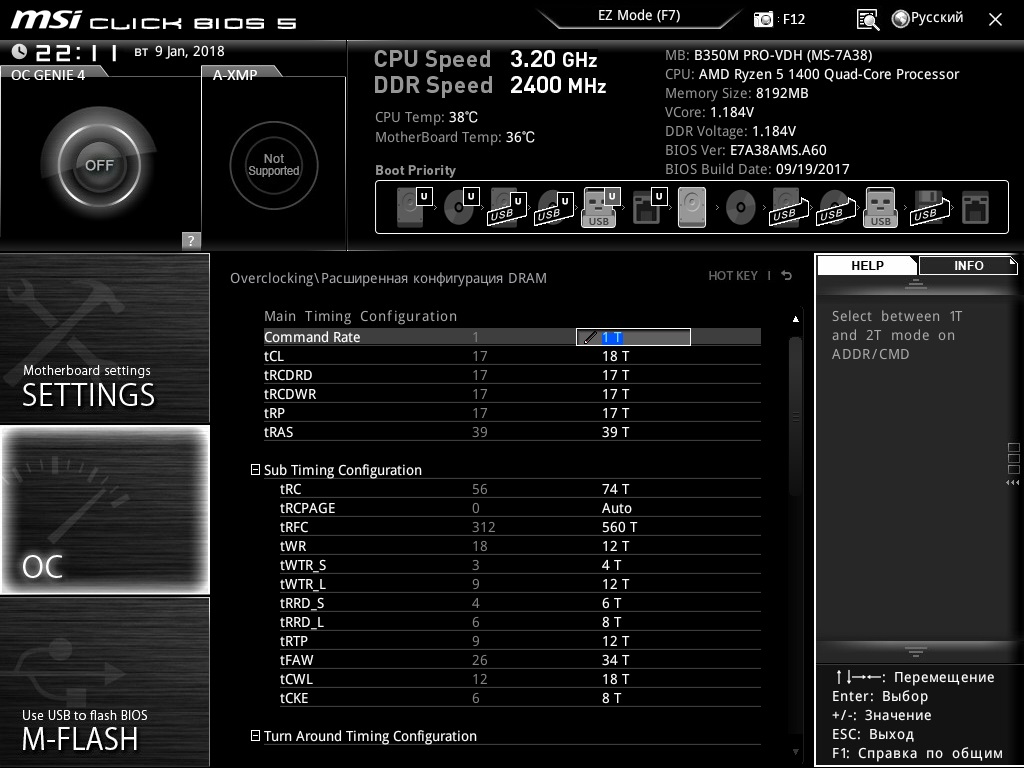Select the highlighted USB key boot device with U badge
Image resolution: width=1024 pixels, height=768 pixels.
pyautogui.click(x=600, y=207)
